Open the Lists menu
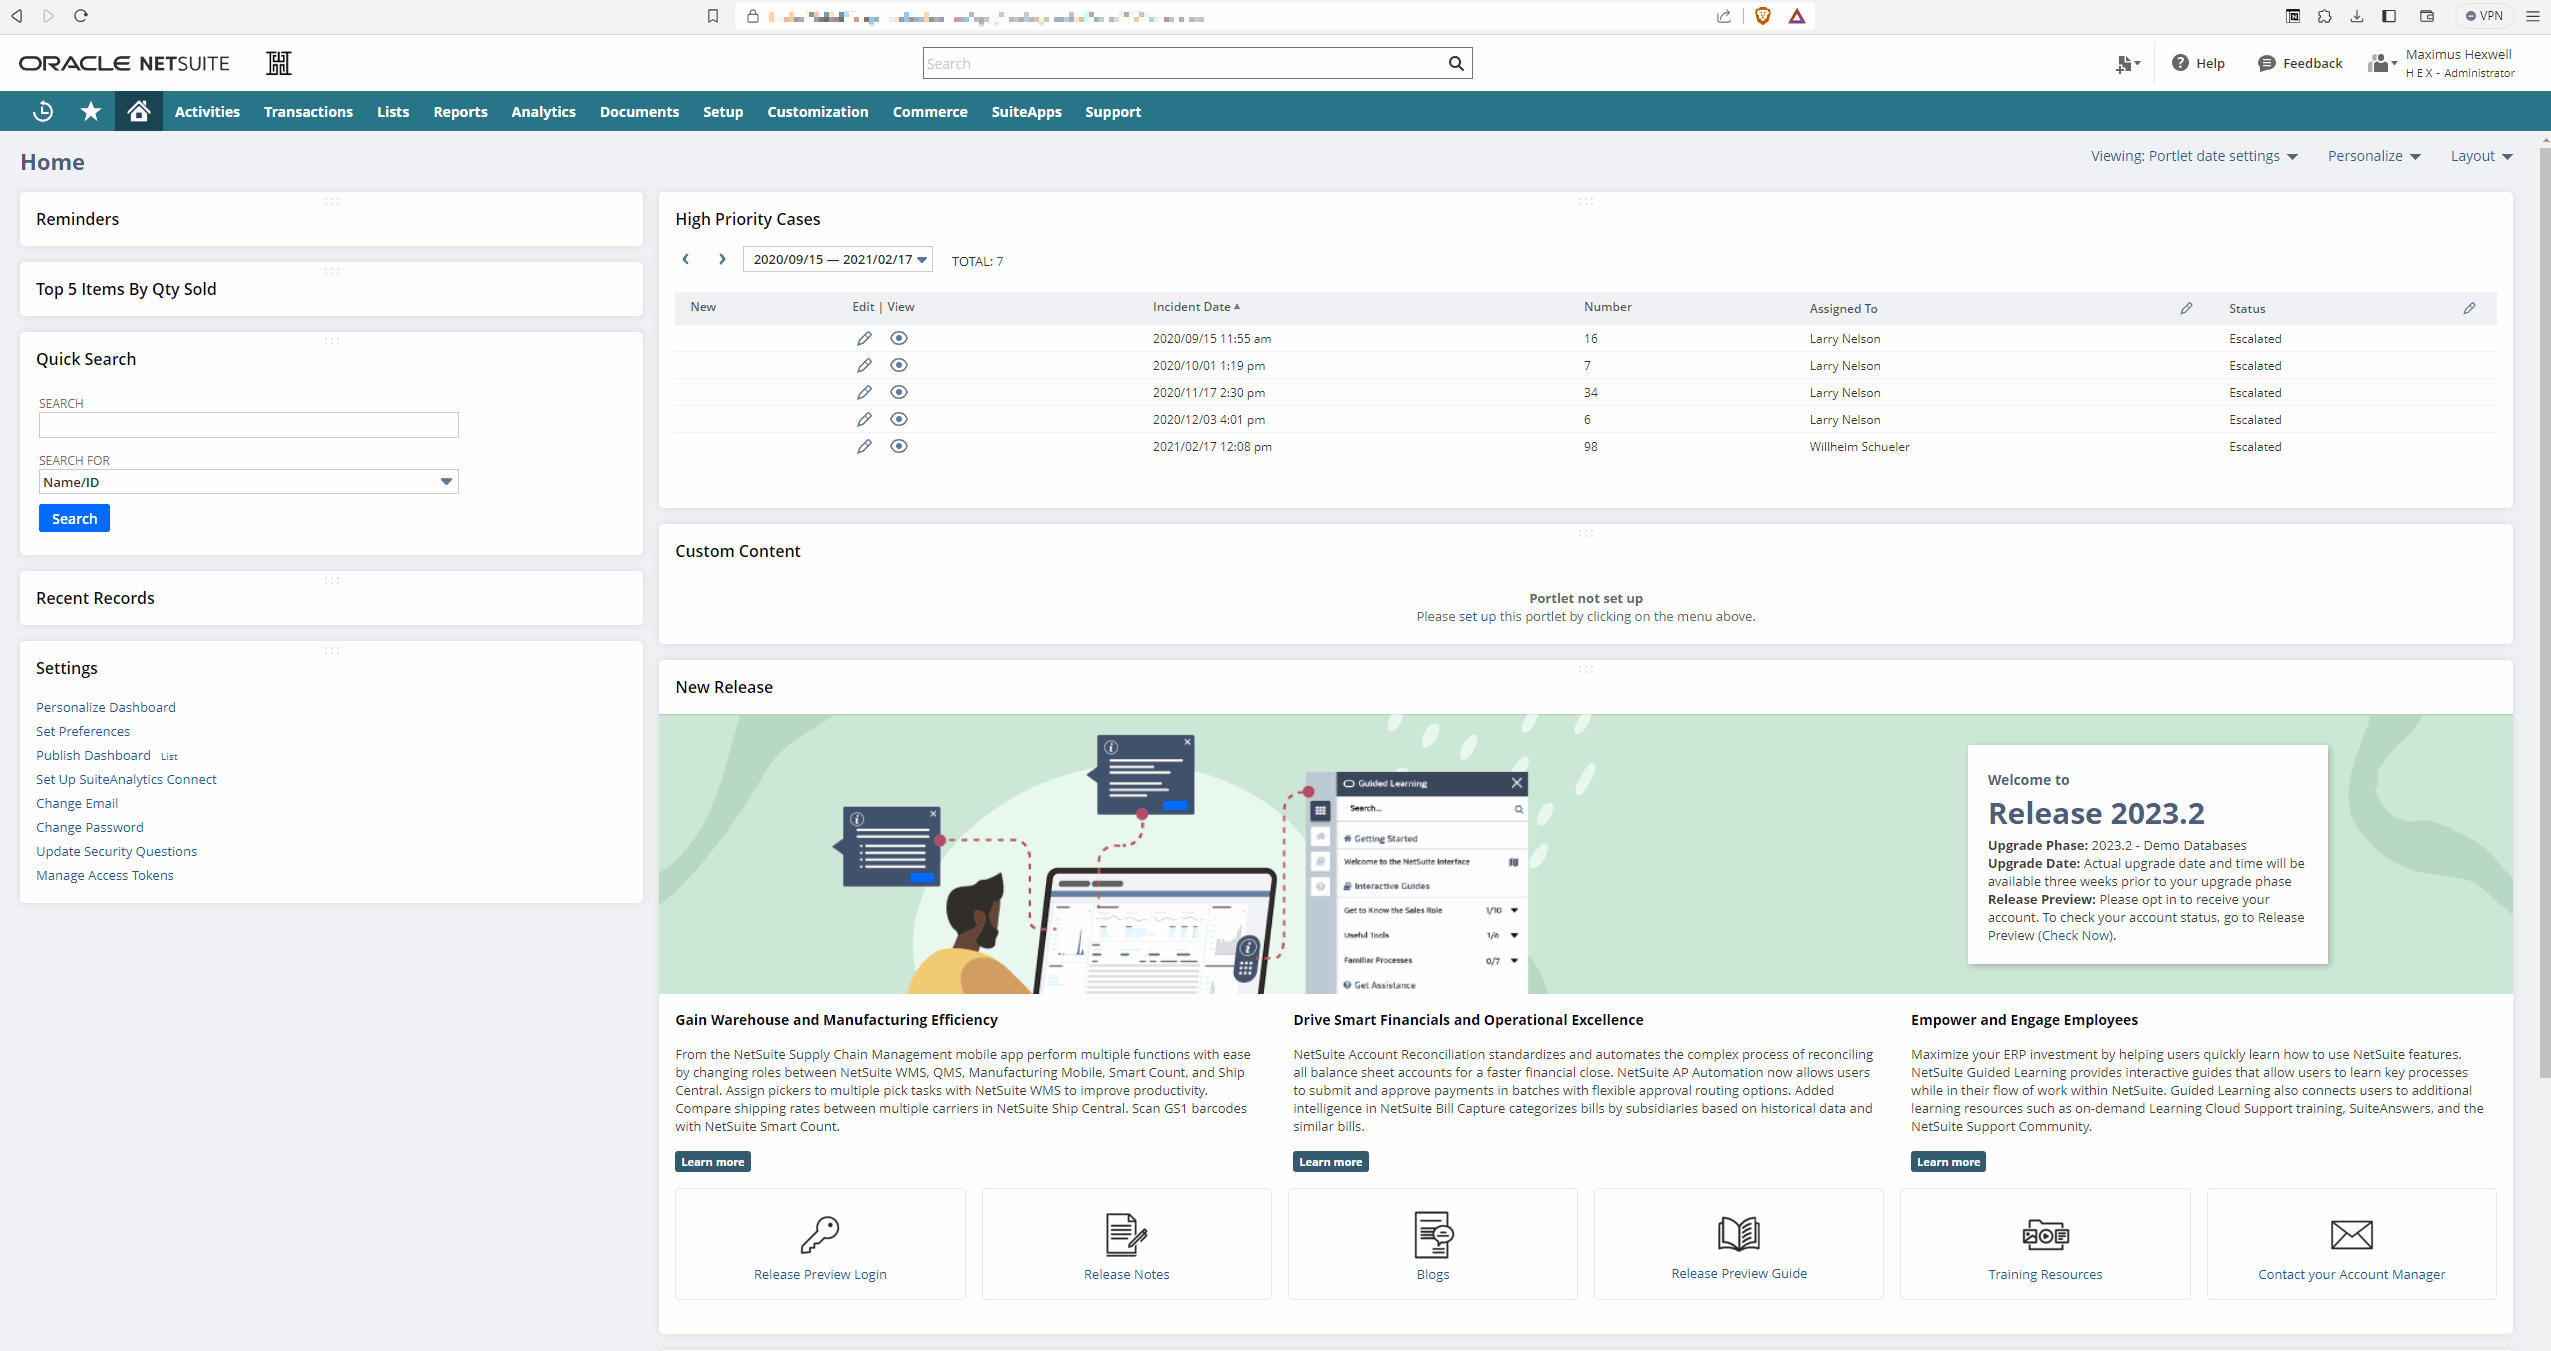The width and height of the screenshot is (2551, 1351). coord(393,112)
